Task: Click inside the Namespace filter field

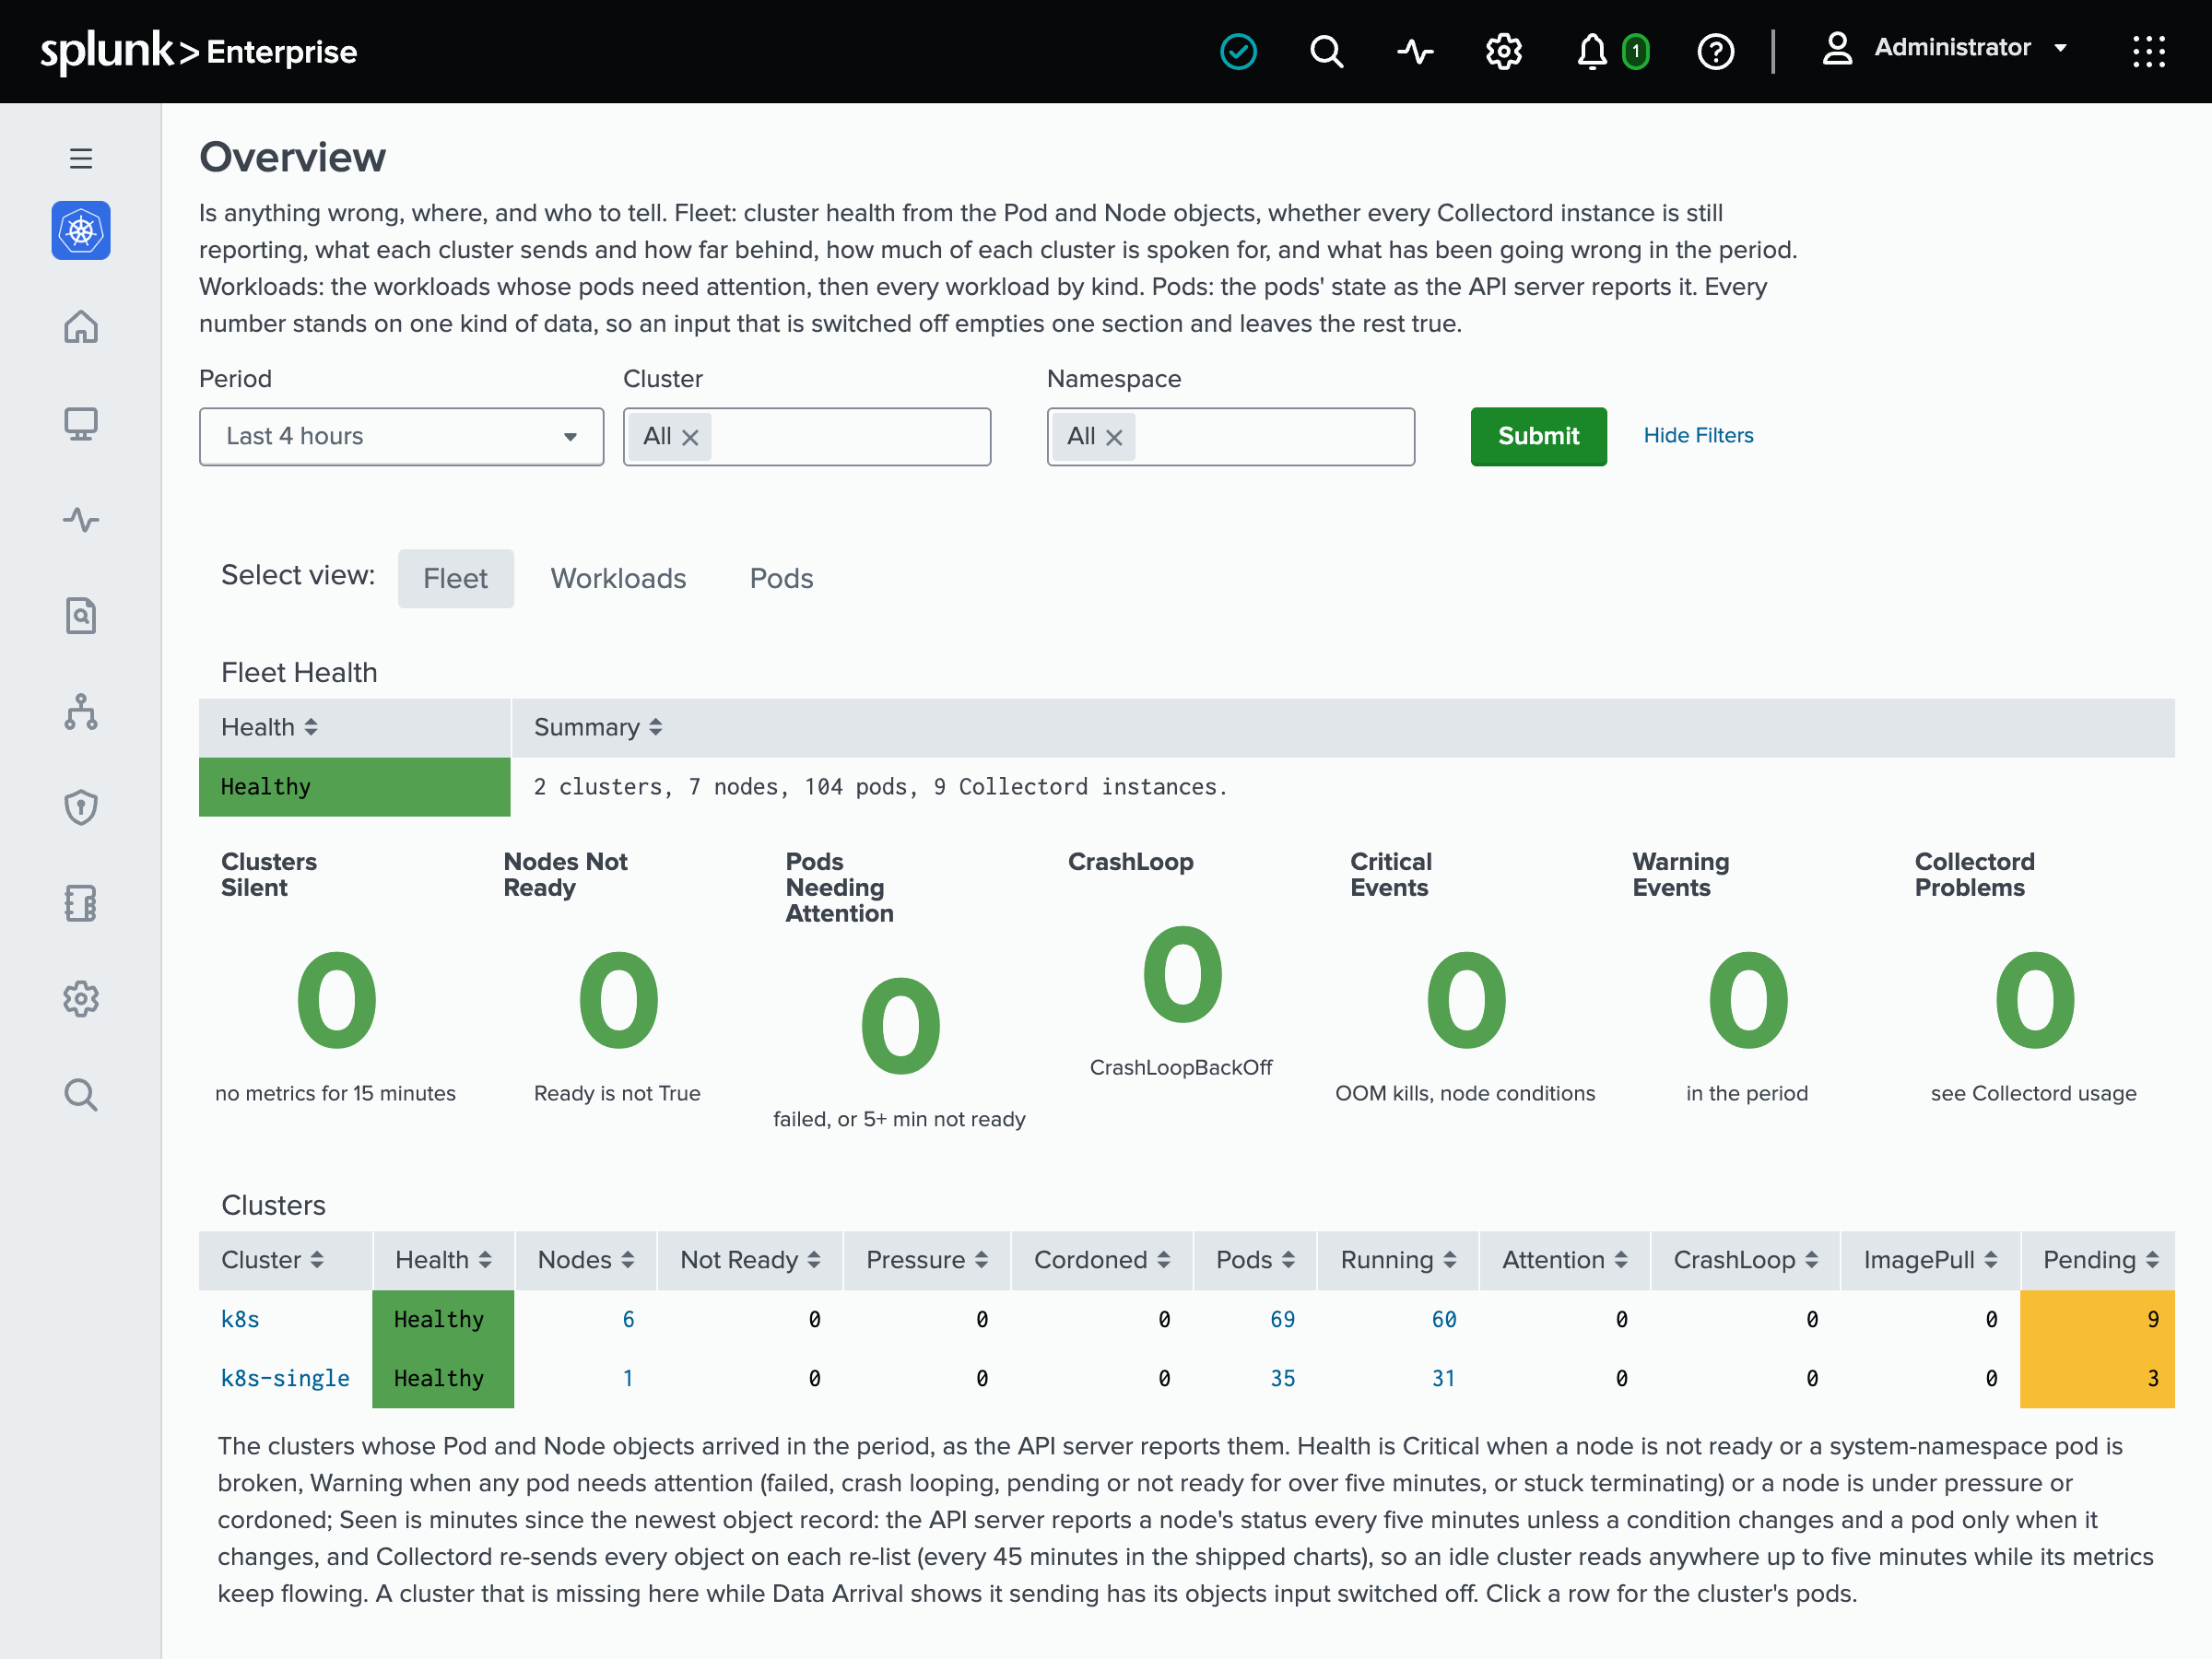Action: [x=1231, y=436]
